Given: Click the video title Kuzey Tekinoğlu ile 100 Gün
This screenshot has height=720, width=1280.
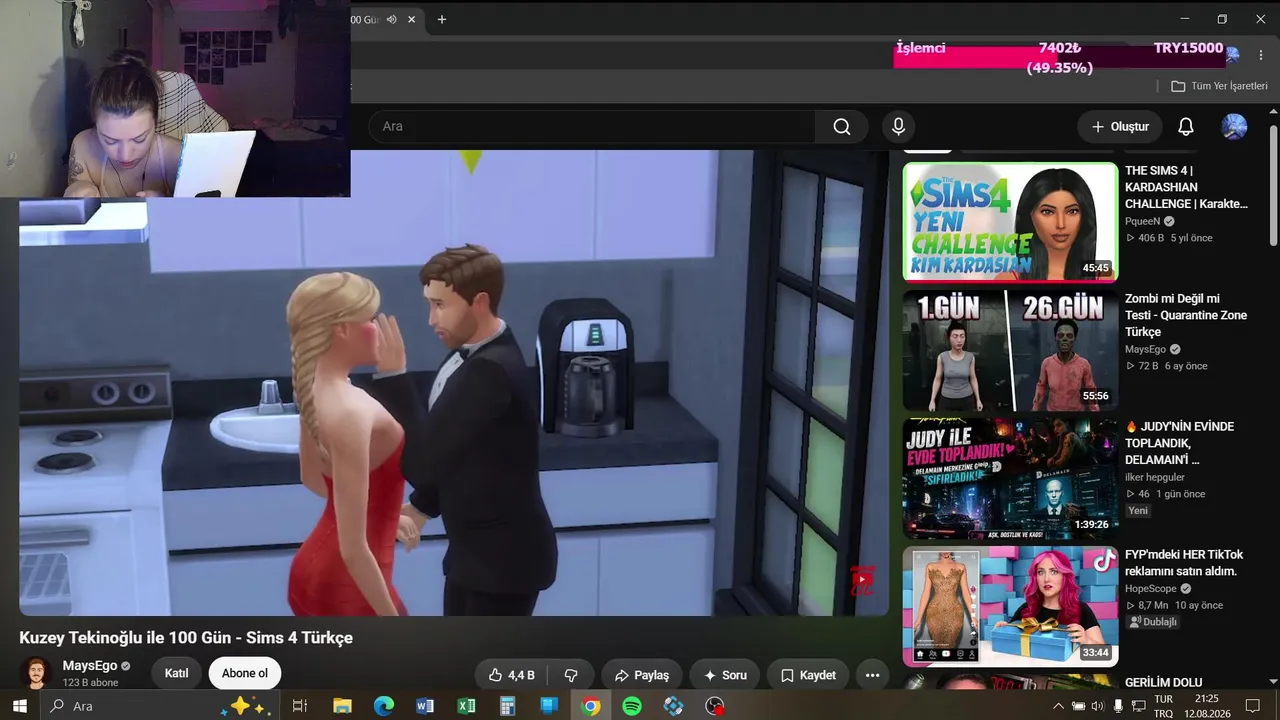Looking at the screenshot, I should 186,638.
